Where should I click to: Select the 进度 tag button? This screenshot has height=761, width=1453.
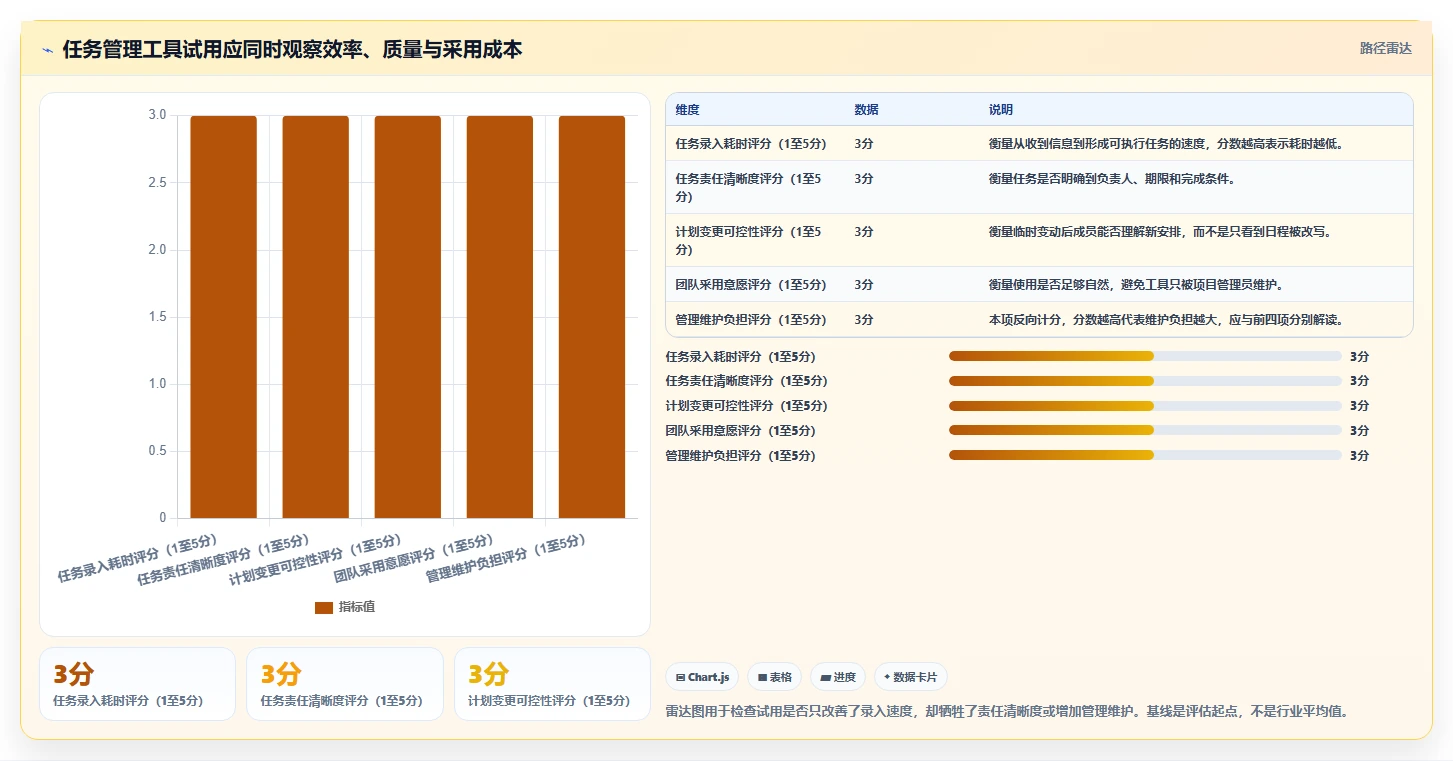point(838,677)
